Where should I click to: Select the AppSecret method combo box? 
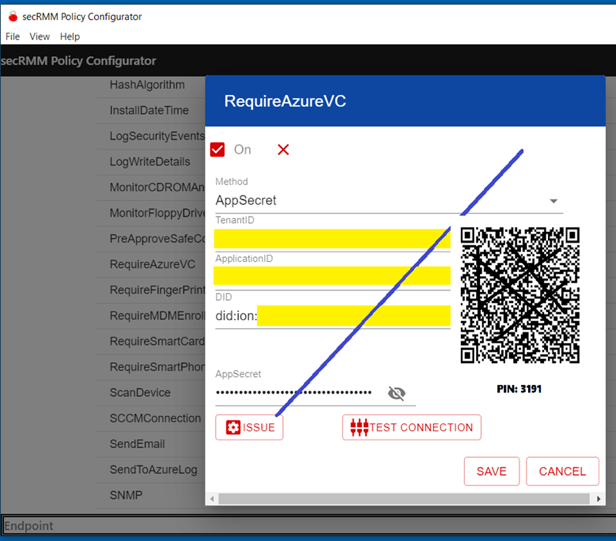click(x=389, y=201)
